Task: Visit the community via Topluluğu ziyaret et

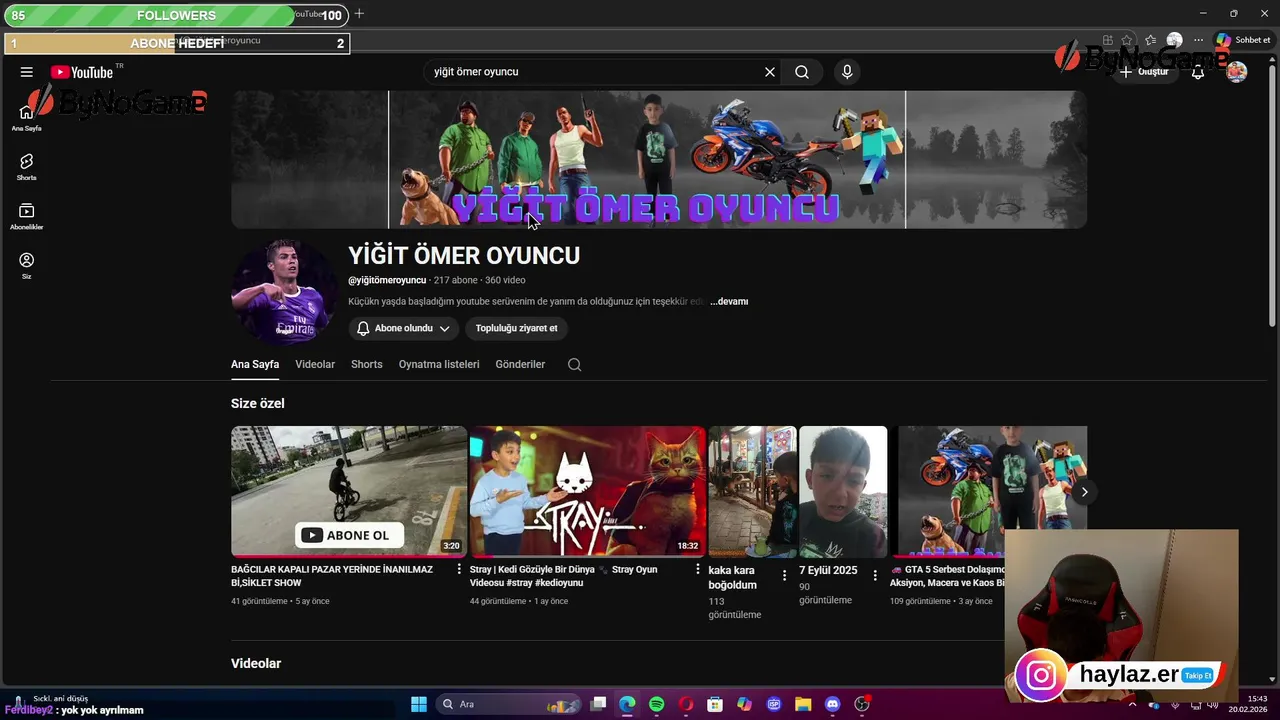Action: click(x=517, y=328)
